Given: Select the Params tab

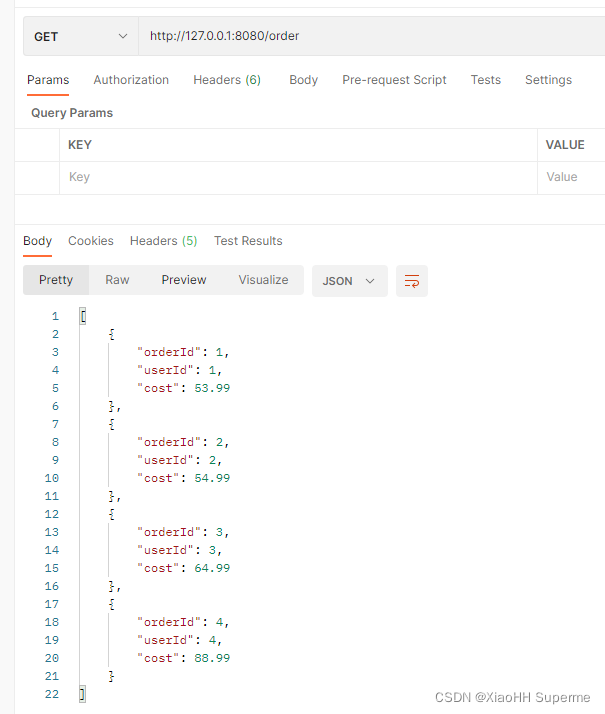Looking at the screenshot, I should tap(48, 80).
